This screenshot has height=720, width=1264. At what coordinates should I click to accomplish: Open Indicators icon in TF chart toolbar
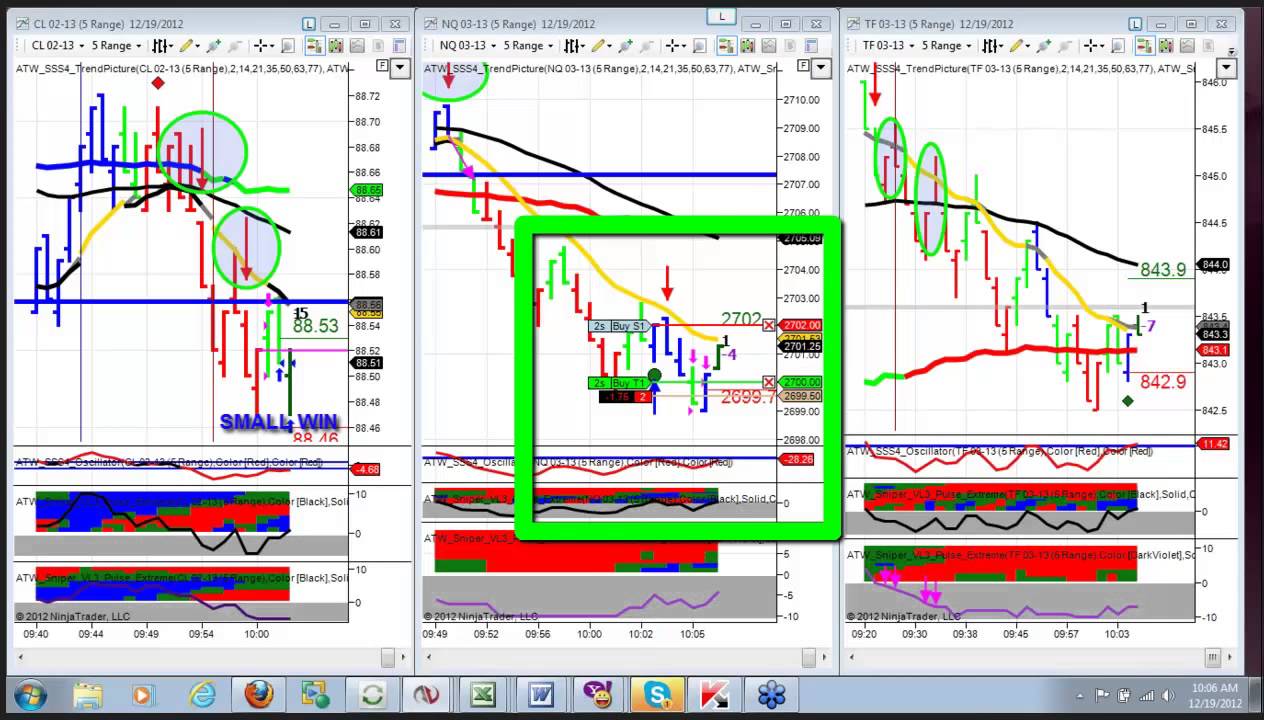1187,45
